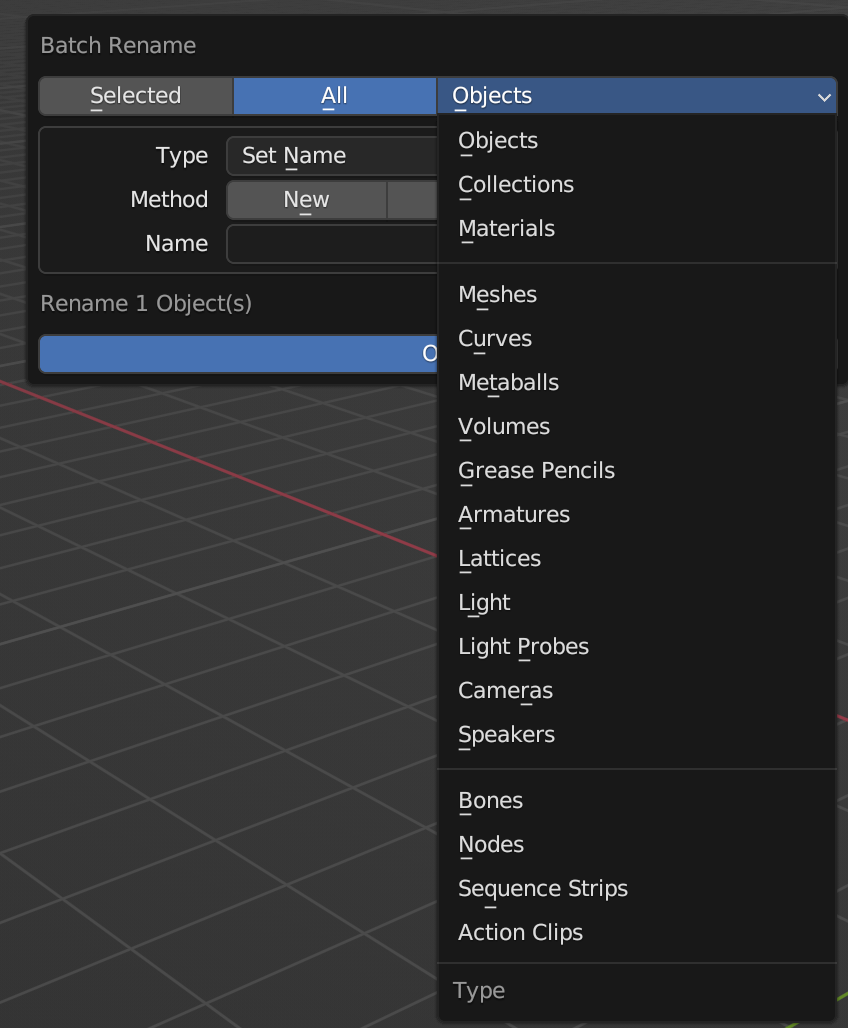Select Nodes in the dropdown menu
This screenshot has width=848, height=1028.
click(491, 845)
